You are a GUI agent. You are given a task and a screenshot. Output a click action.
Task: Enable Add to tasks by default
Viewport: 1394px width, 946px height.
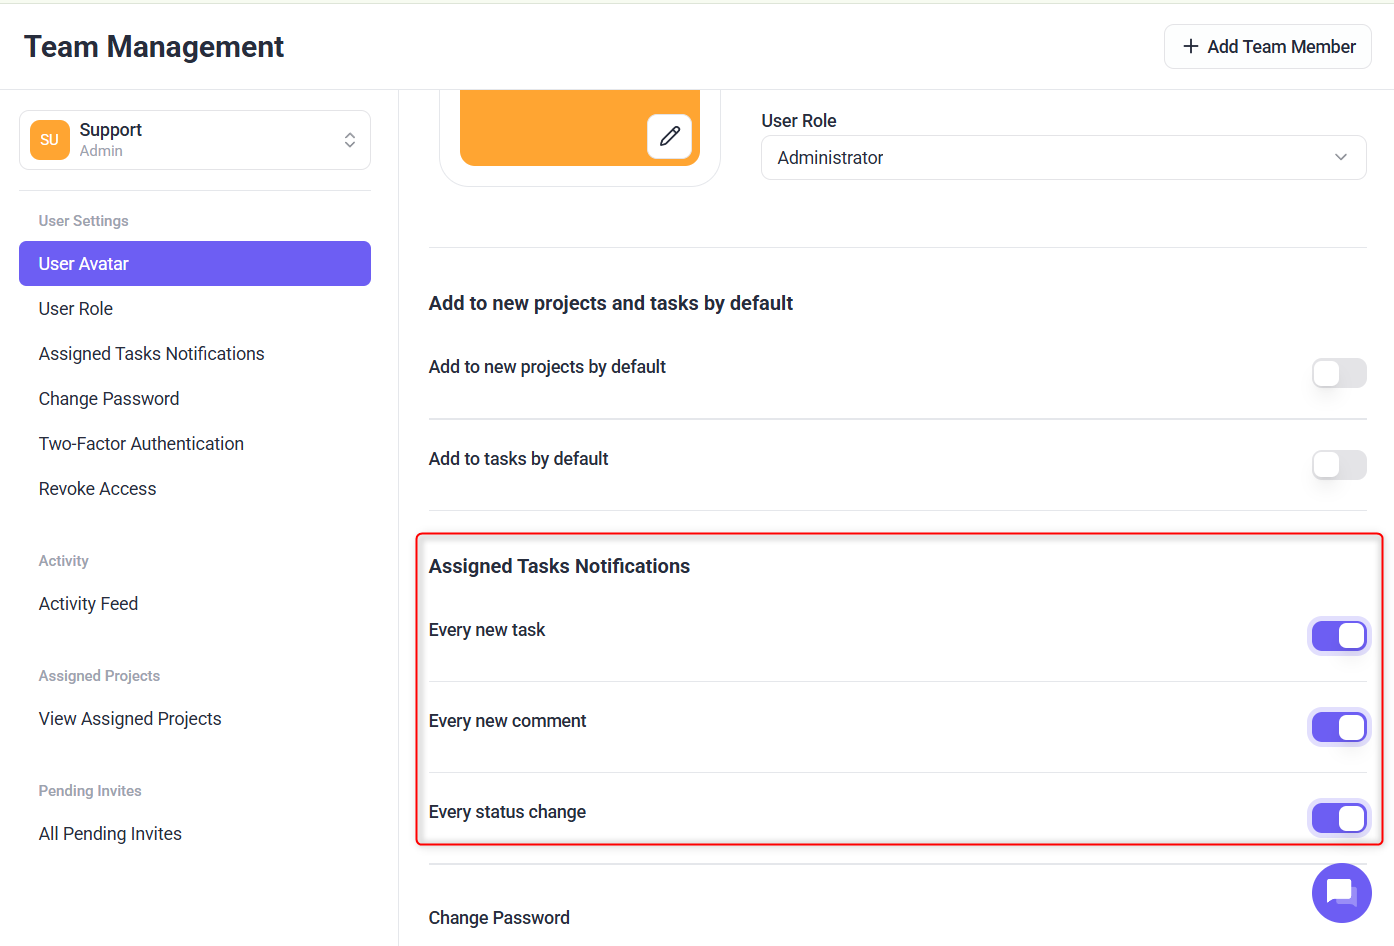(1338, 465)
